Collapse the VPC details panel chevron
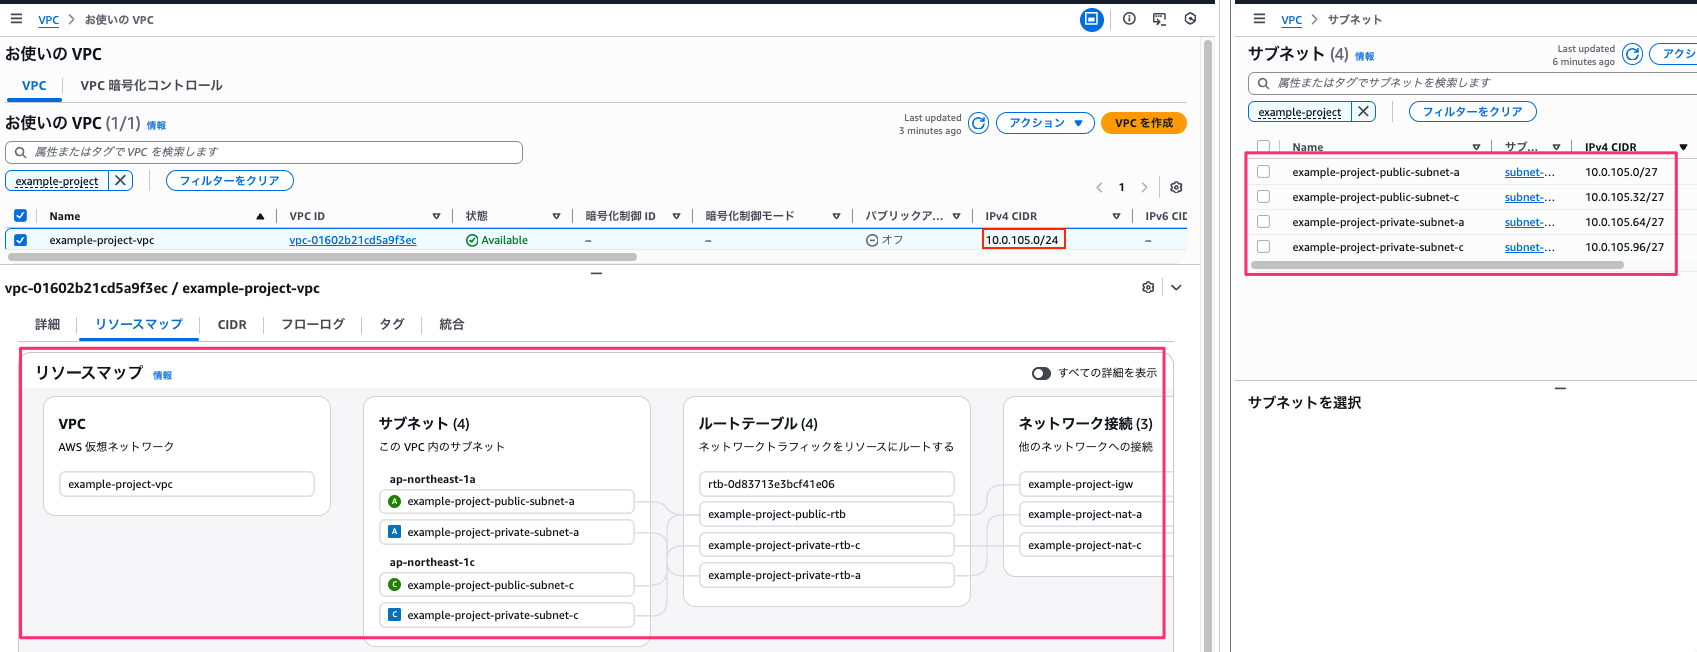Image resolution: width=1697 pixels, height=652 pixels. [1177, 288]
